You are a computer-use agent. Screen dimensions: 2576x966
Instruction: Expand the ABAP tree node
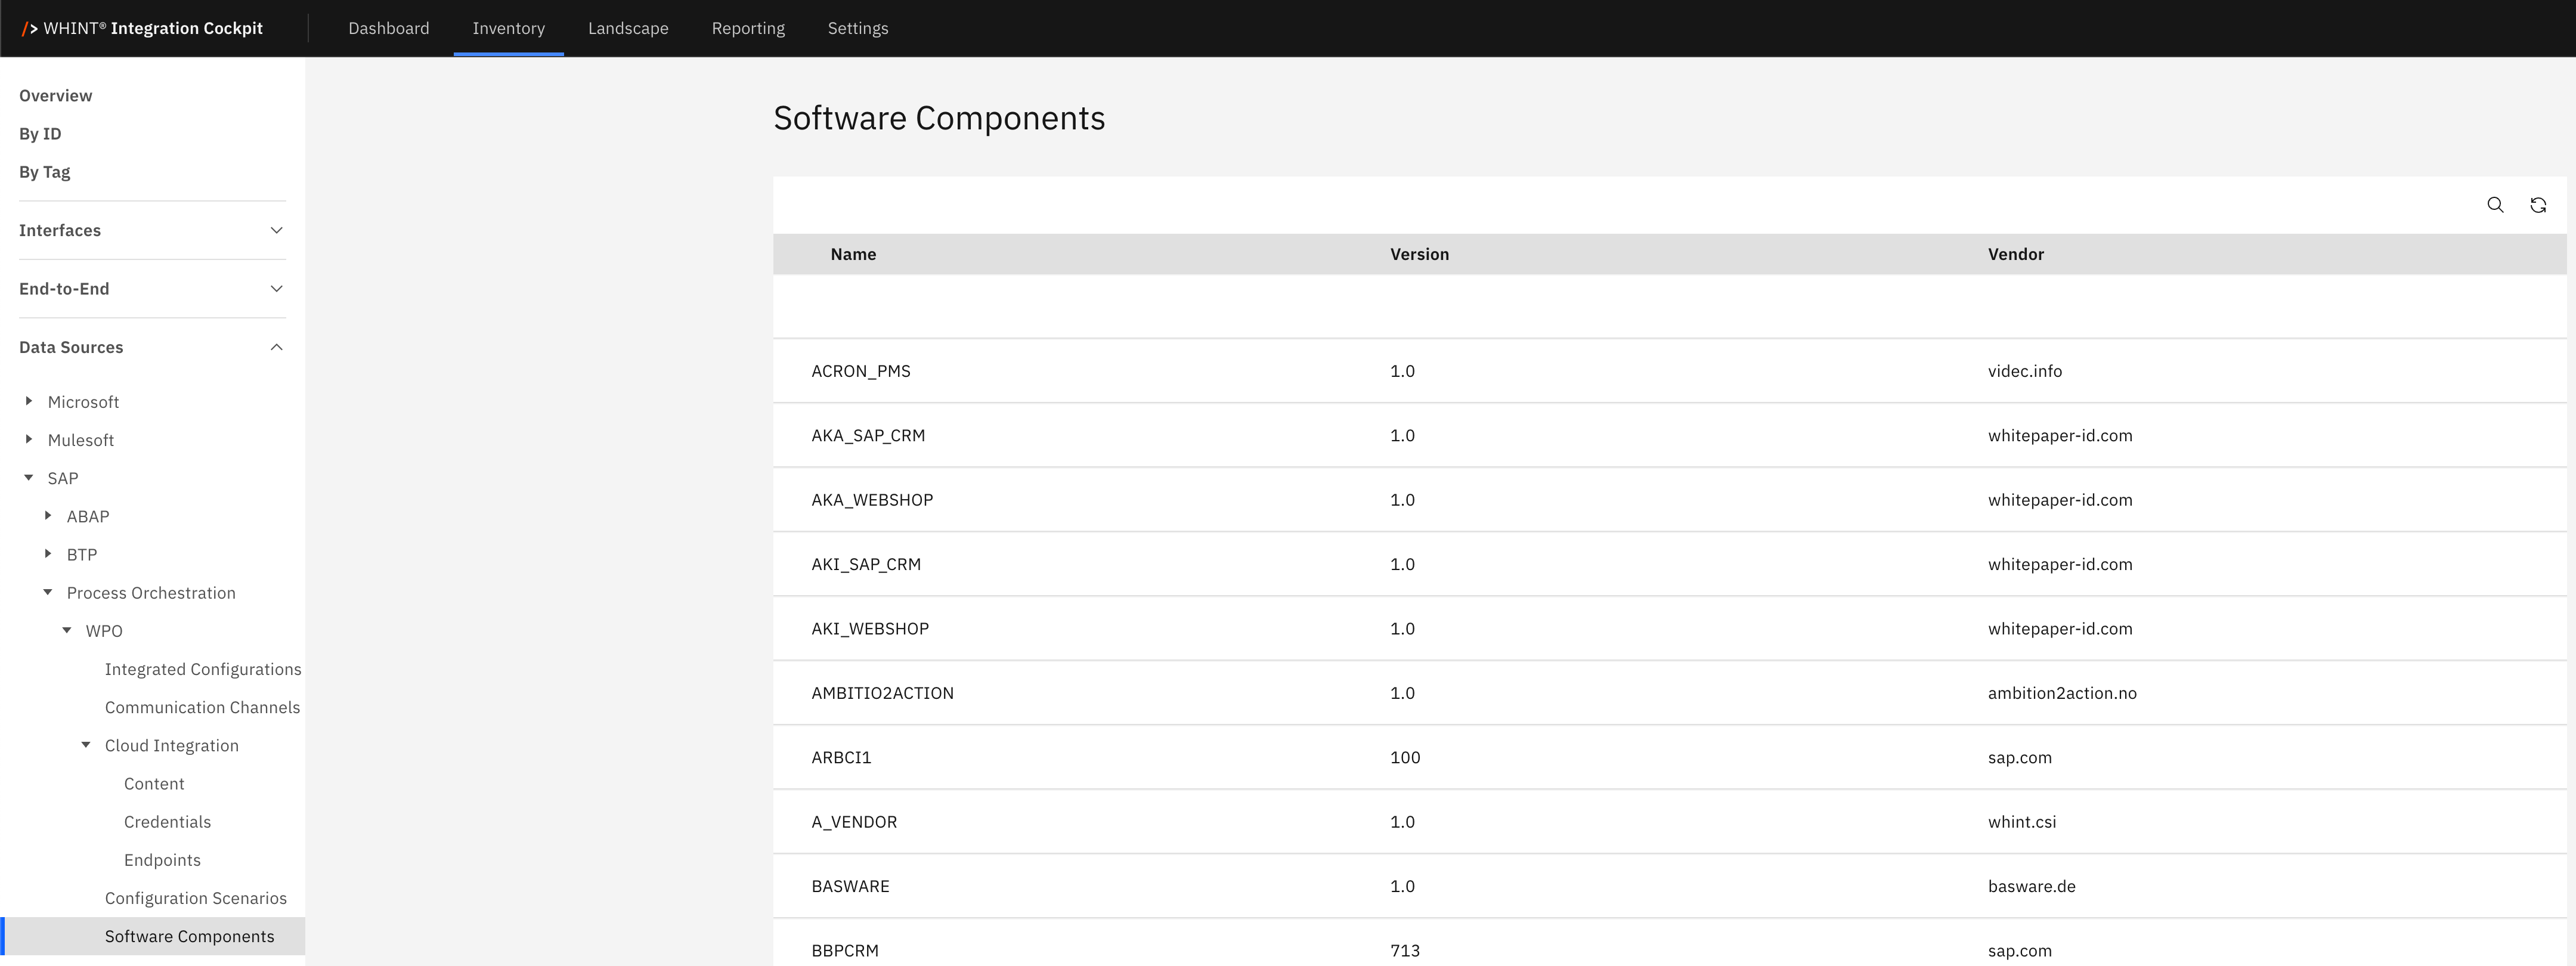[47, 516]
